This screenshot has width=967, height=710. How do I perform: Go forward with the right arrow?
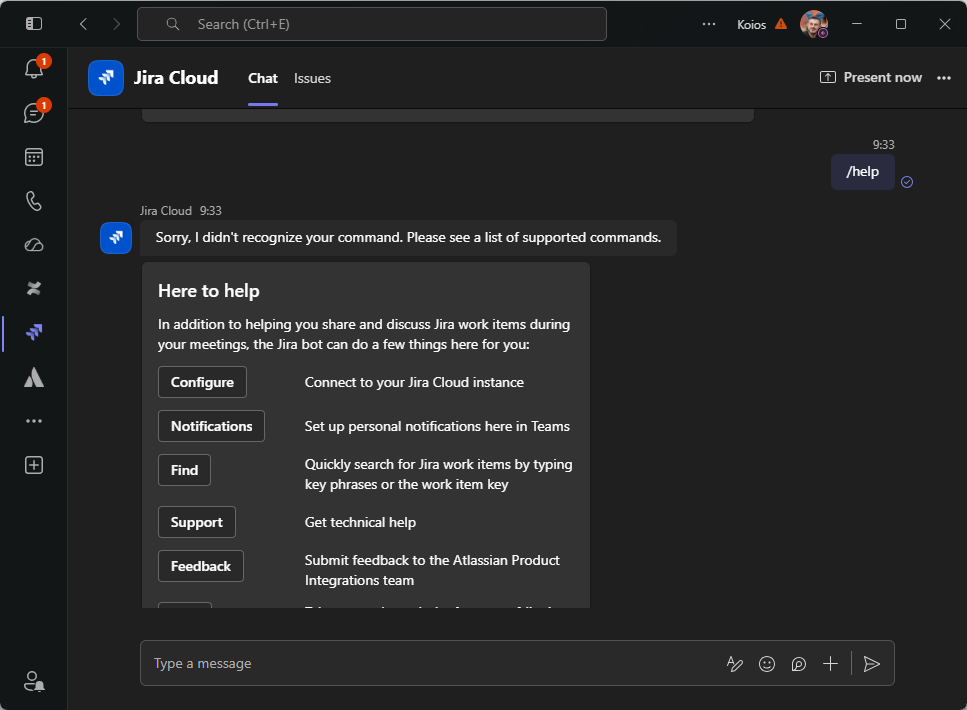[117, 24]
